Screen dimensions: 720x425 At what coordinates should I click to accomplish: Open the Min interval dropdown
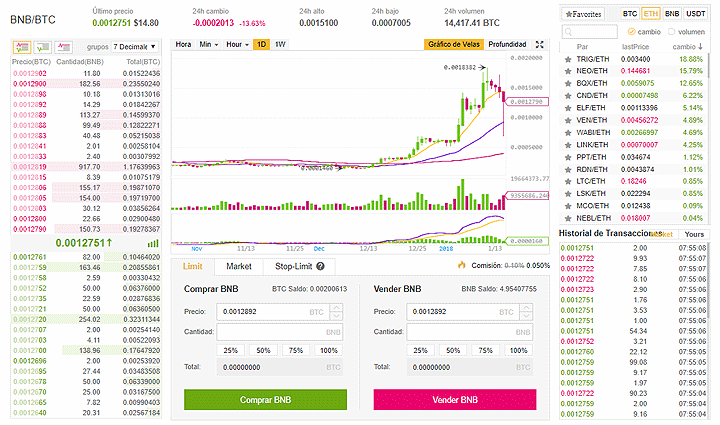click(208, 45)
